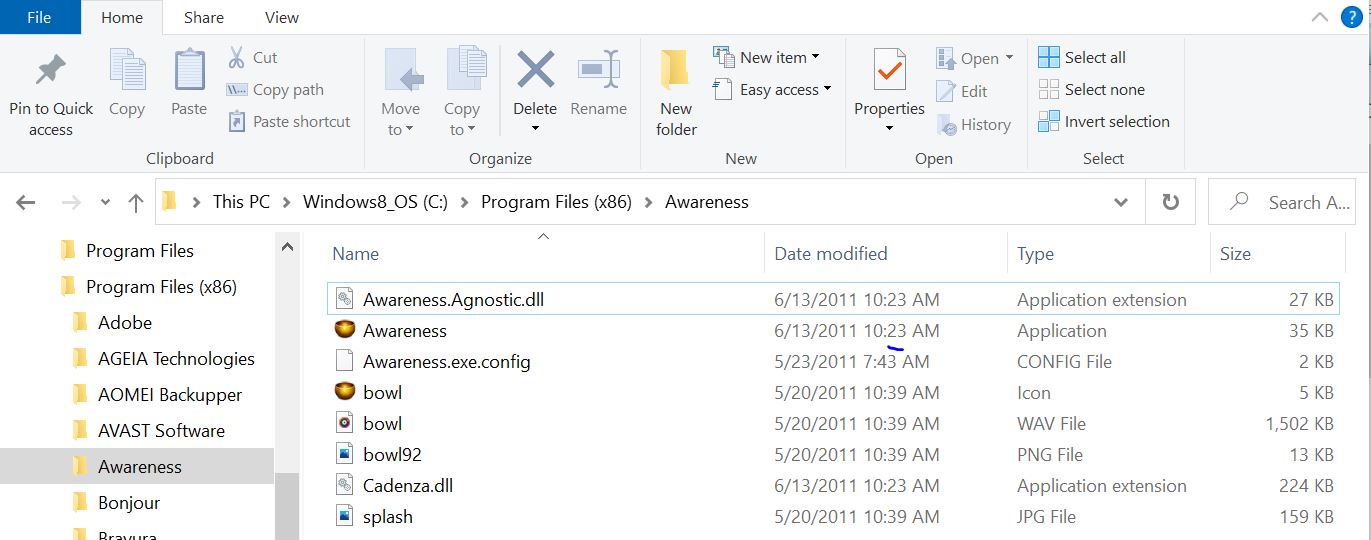
Task: Select Awareness folder in navigation tree
Action: tap(139, 467)
